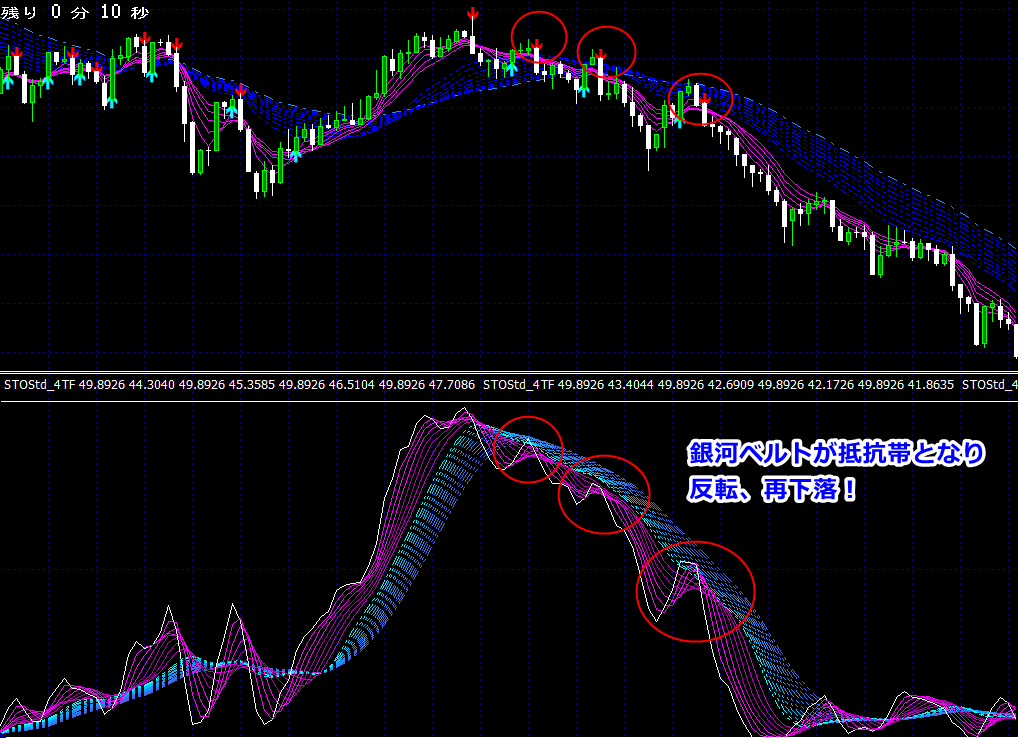1018x738 pixels.
Task: Click the STOStd_4TF label right after 47.7086
Action: coord(519,385)
